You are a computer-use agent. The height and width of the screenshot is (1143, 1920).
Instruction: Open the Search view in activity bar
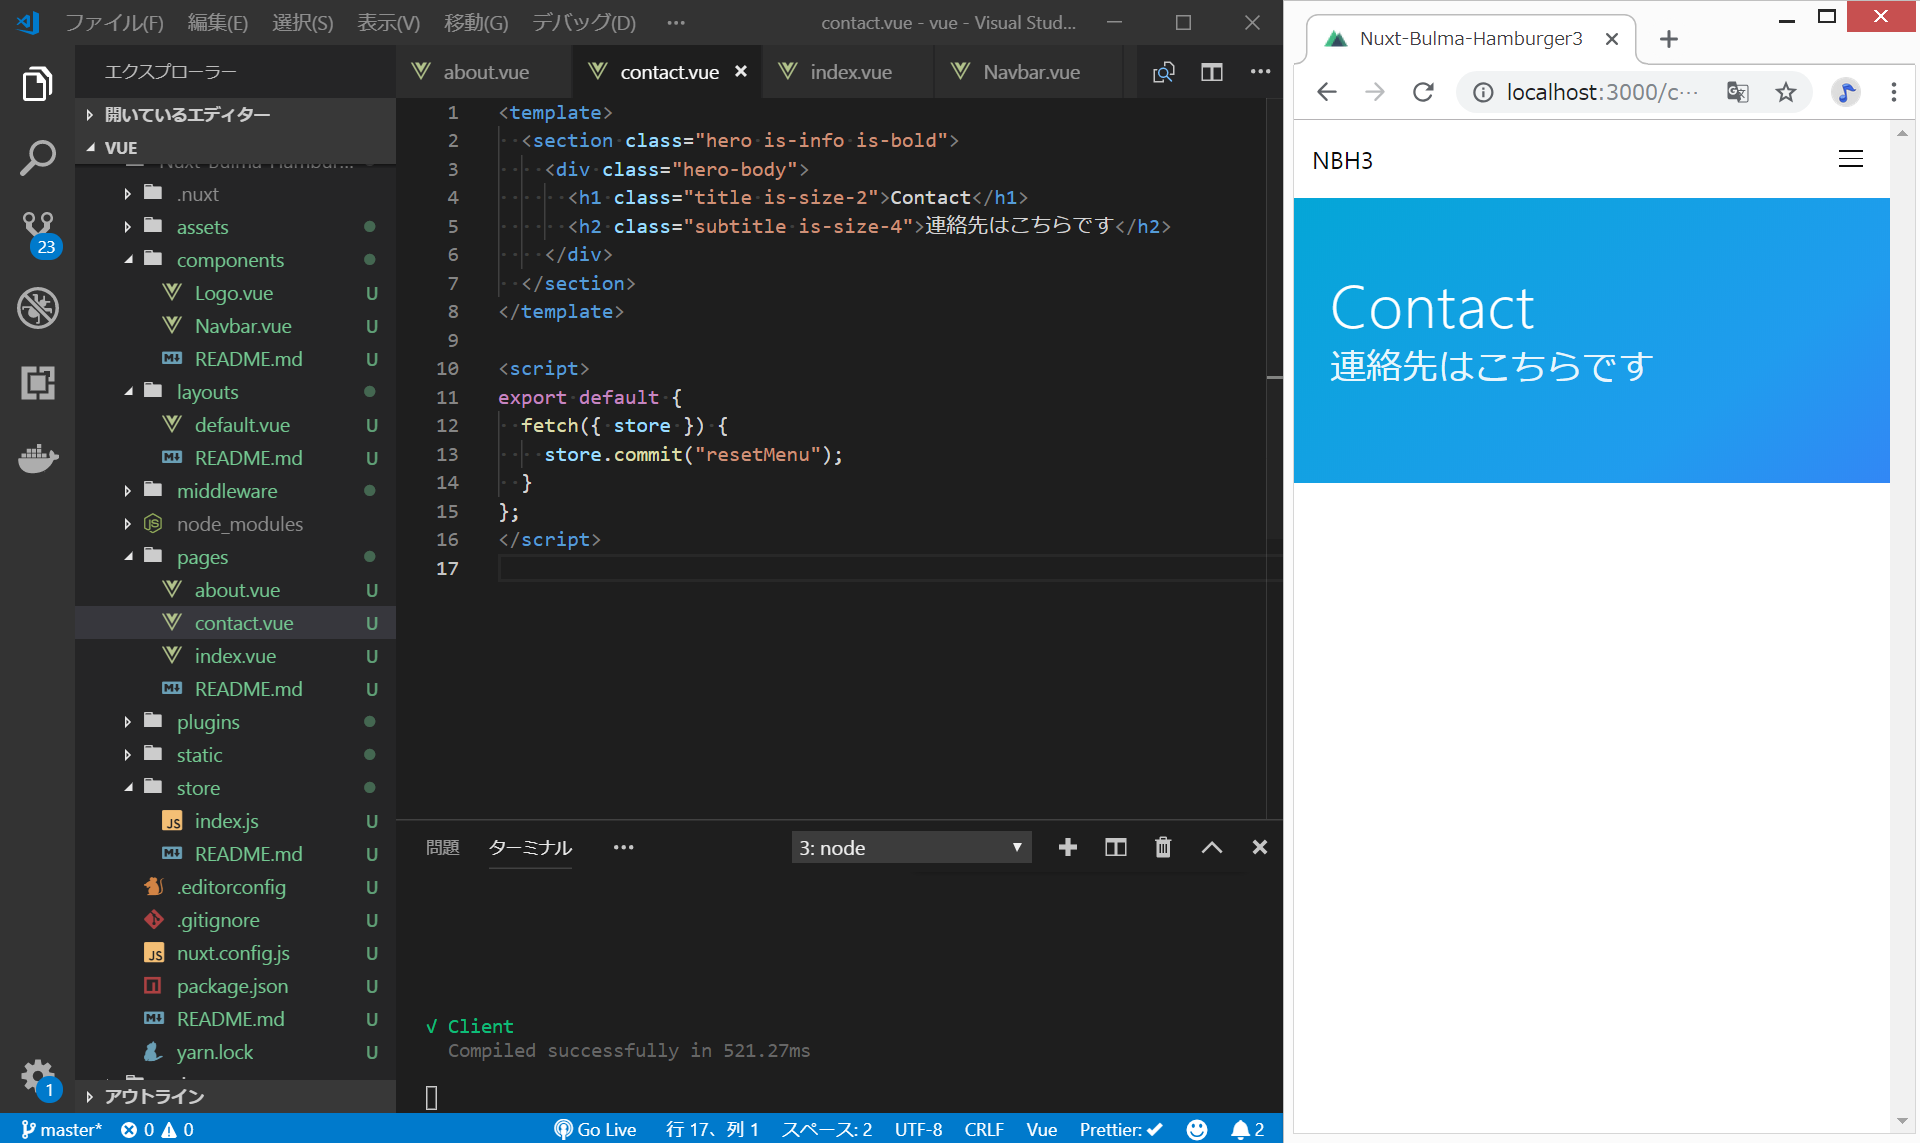37,158
